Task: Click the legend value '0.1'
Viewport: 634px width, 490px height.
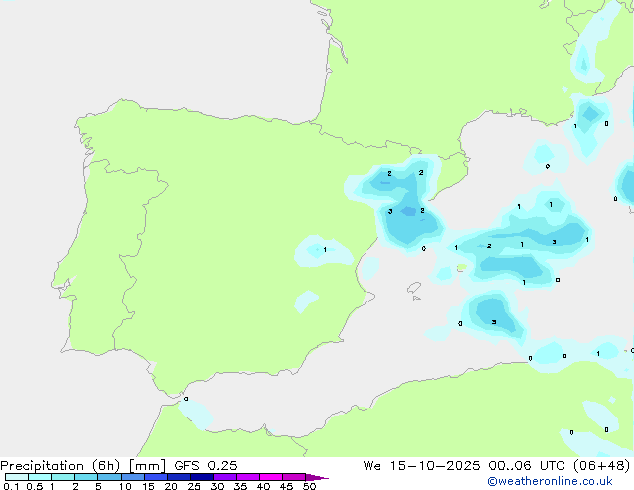Action: click(x=11, y=486)
